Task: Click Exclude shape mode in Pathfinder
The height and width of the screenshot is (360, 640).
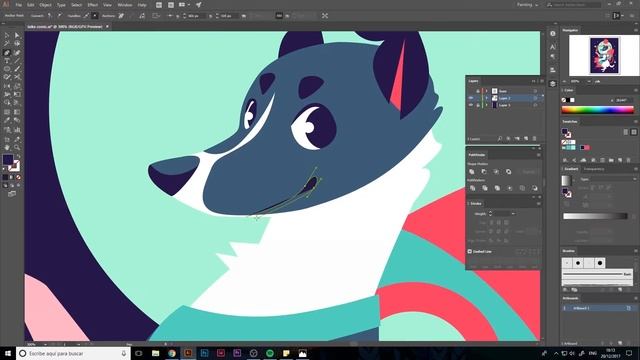Action: (509, 172)
